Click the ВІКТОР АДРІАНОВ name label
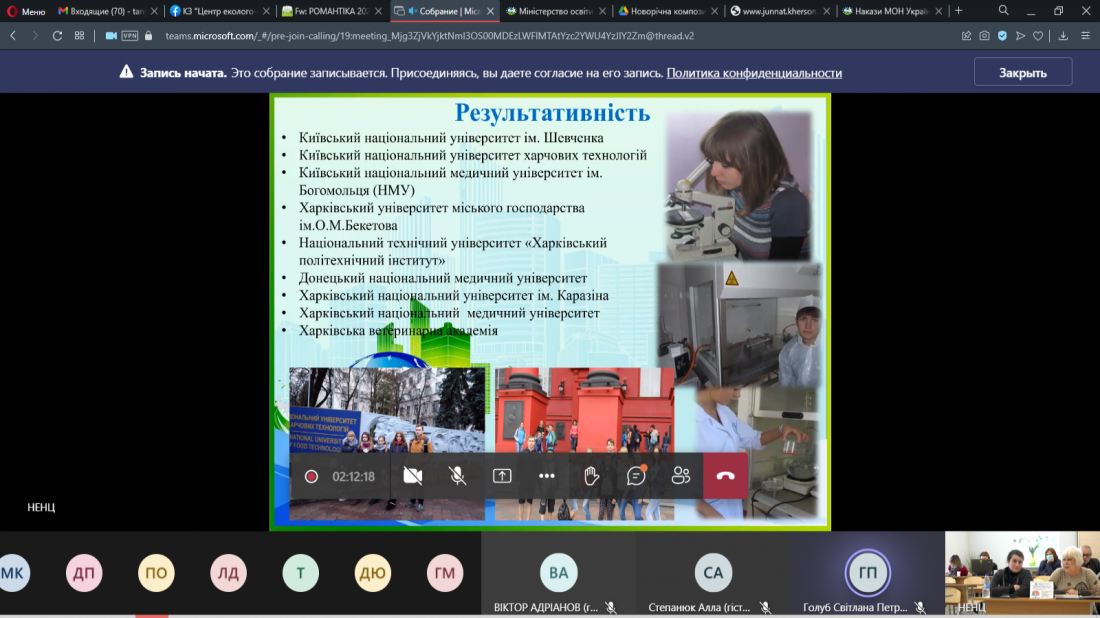This screenshot has width=1100, height=618. [x=546, y=607]
